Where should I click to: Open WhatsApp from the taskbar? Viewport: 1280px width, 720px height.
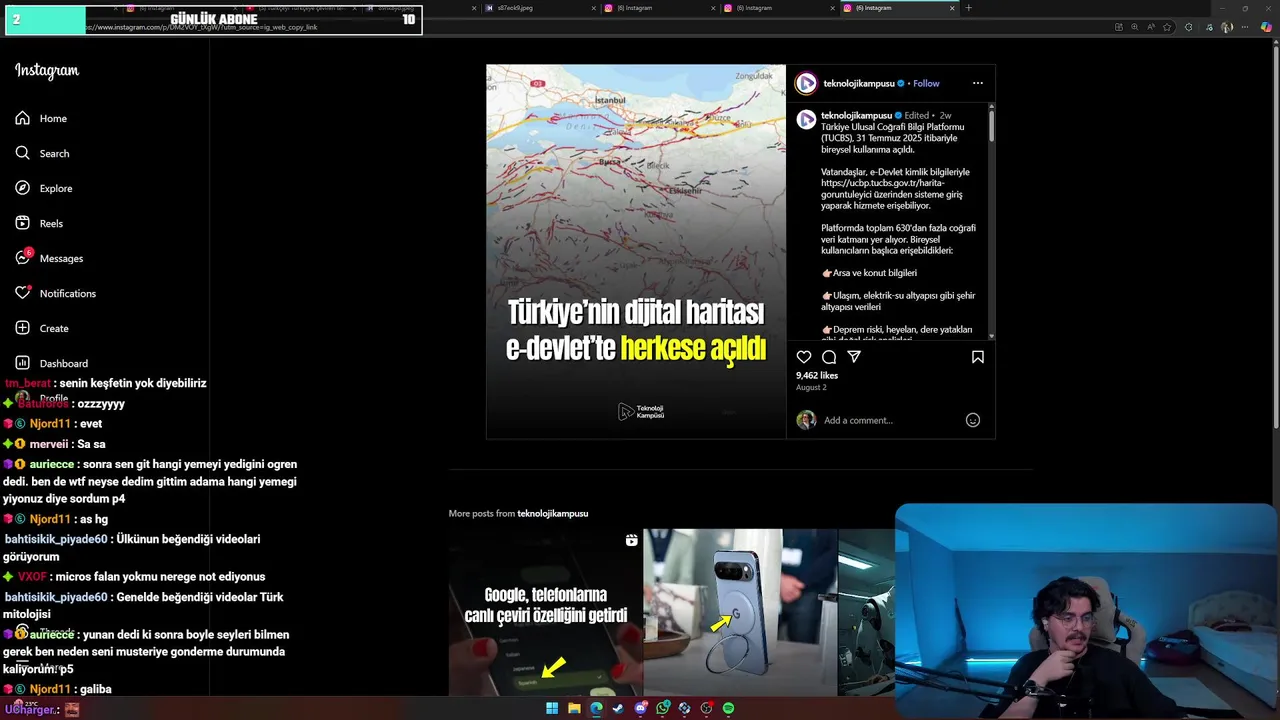663,708
